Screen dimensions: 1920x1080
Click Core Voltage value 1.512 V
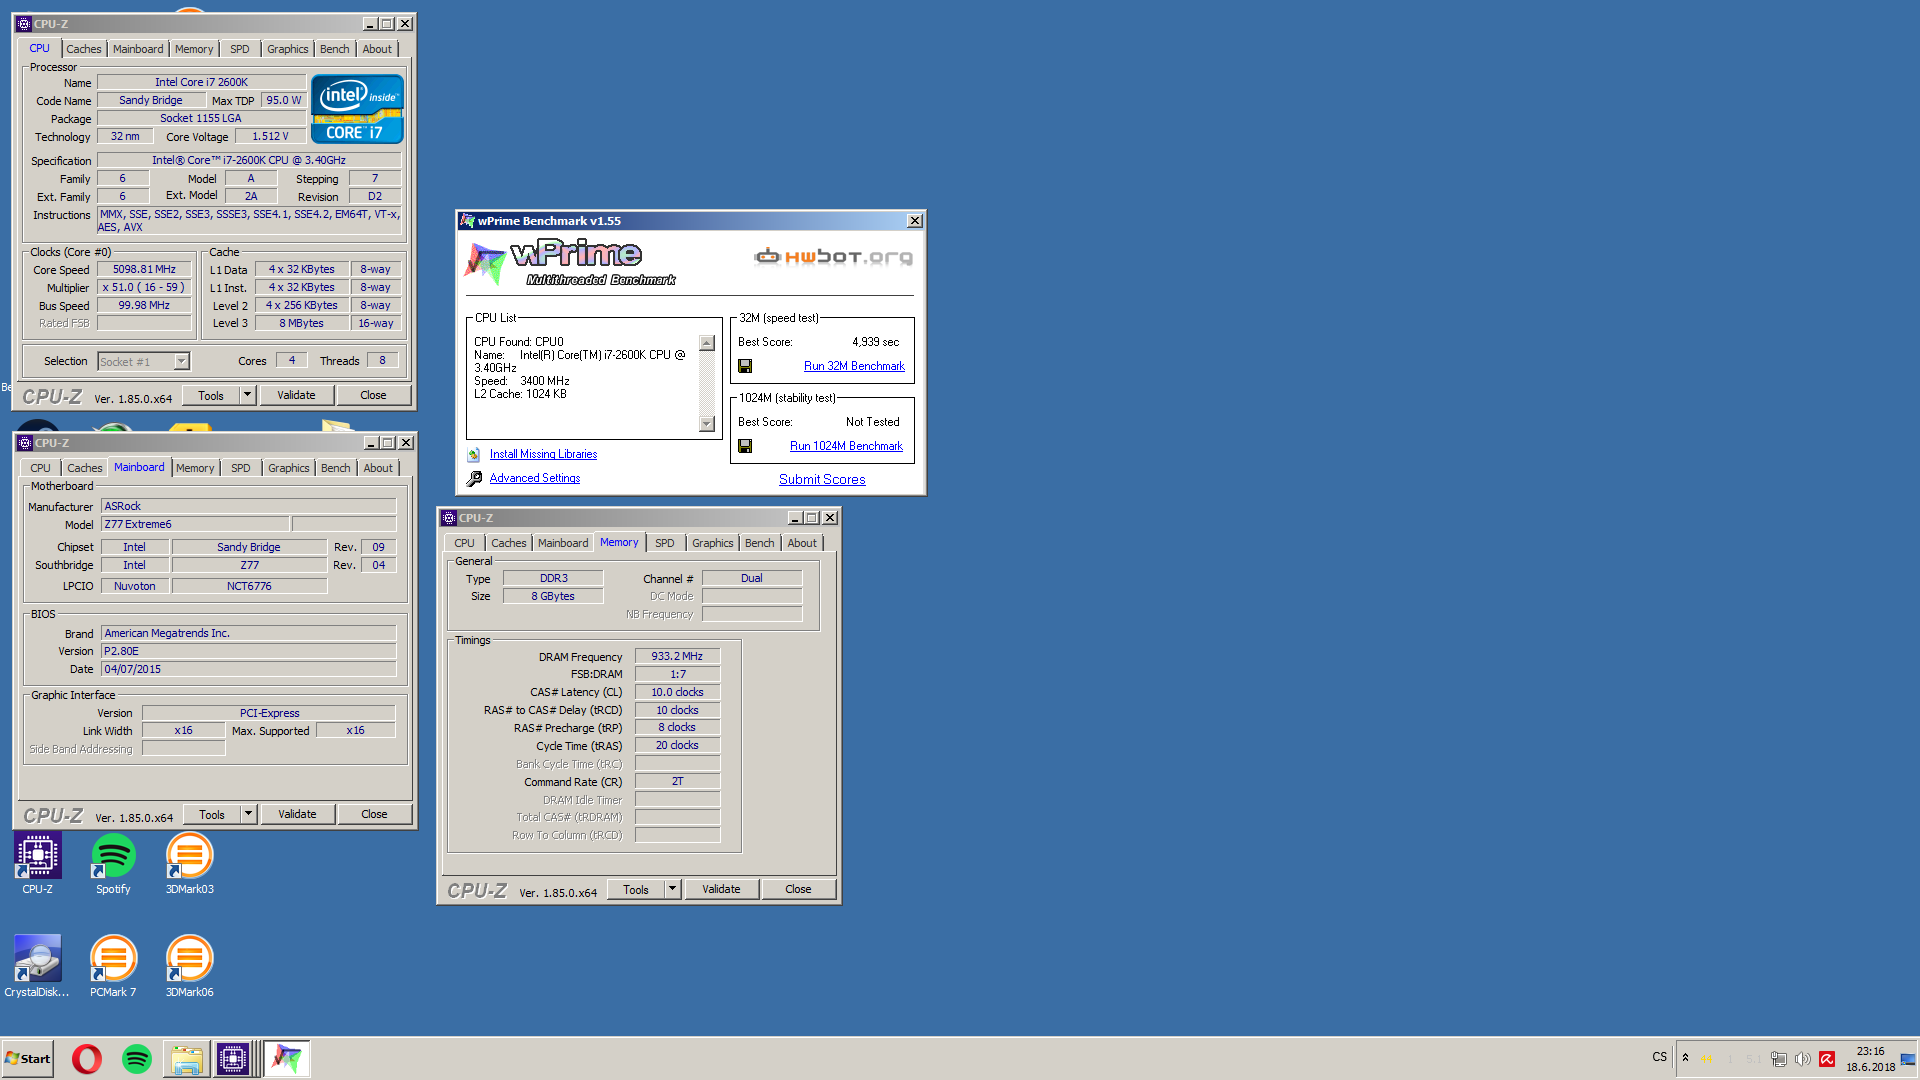pos(270,137)
